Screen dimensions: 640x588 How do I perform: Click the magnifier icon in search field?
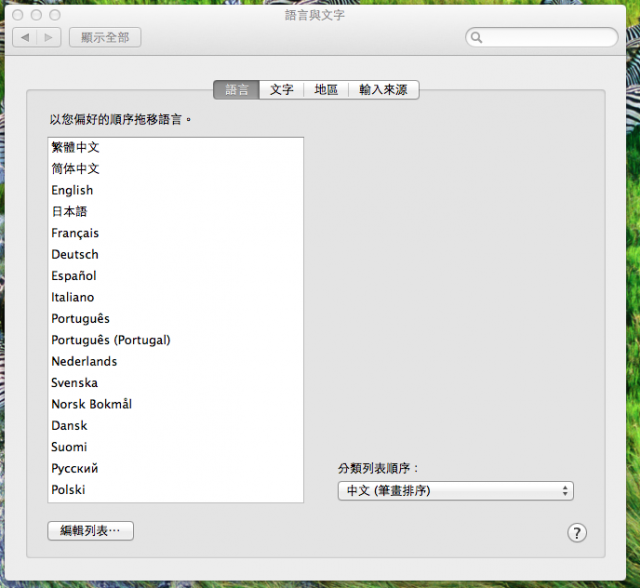coord(476,38)
